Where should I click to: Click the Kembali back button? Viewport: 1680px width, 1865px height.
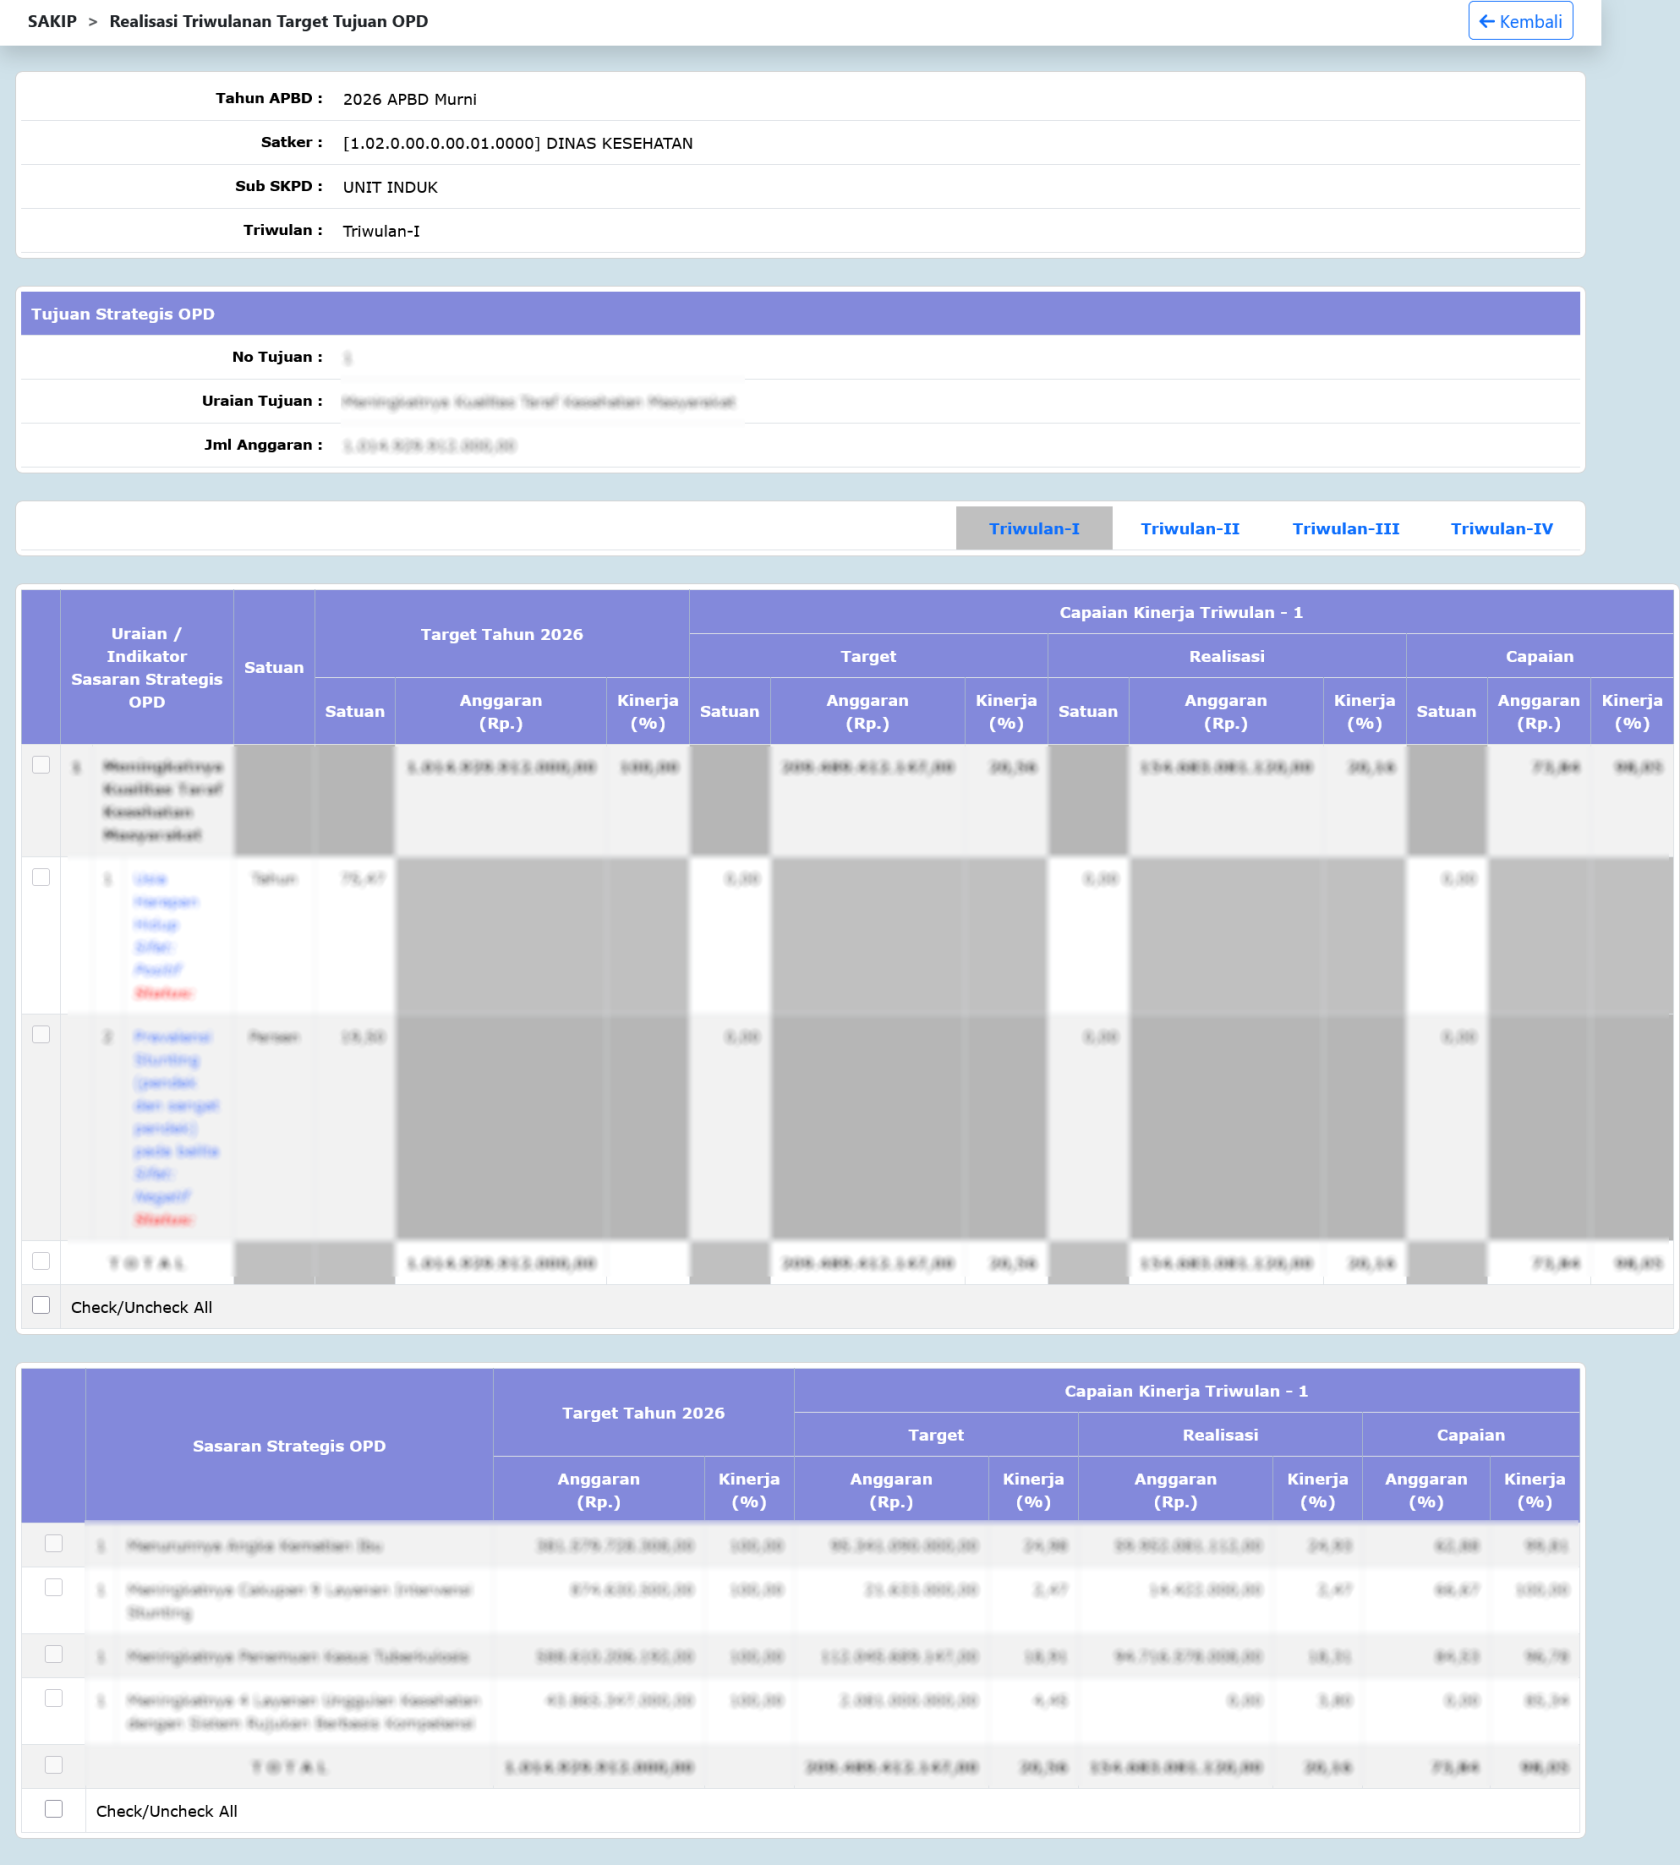1520,21
